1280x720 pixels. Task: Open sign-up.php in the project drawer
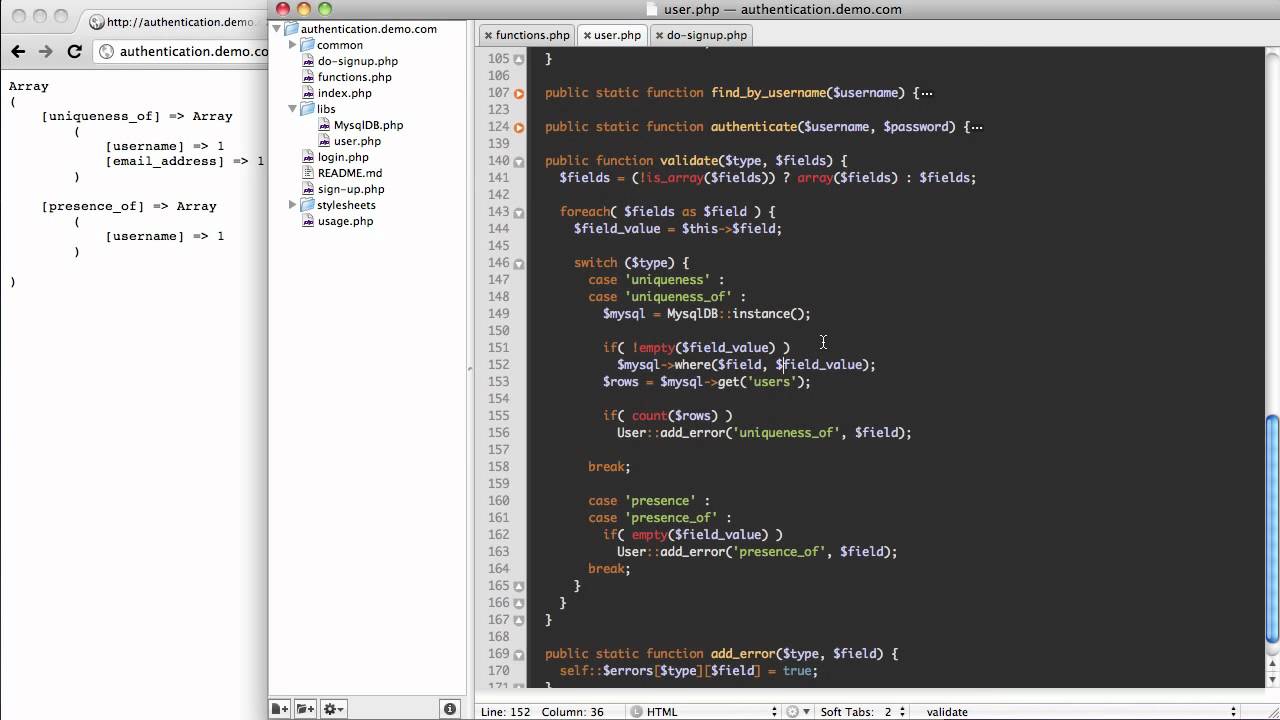(351, 189)
